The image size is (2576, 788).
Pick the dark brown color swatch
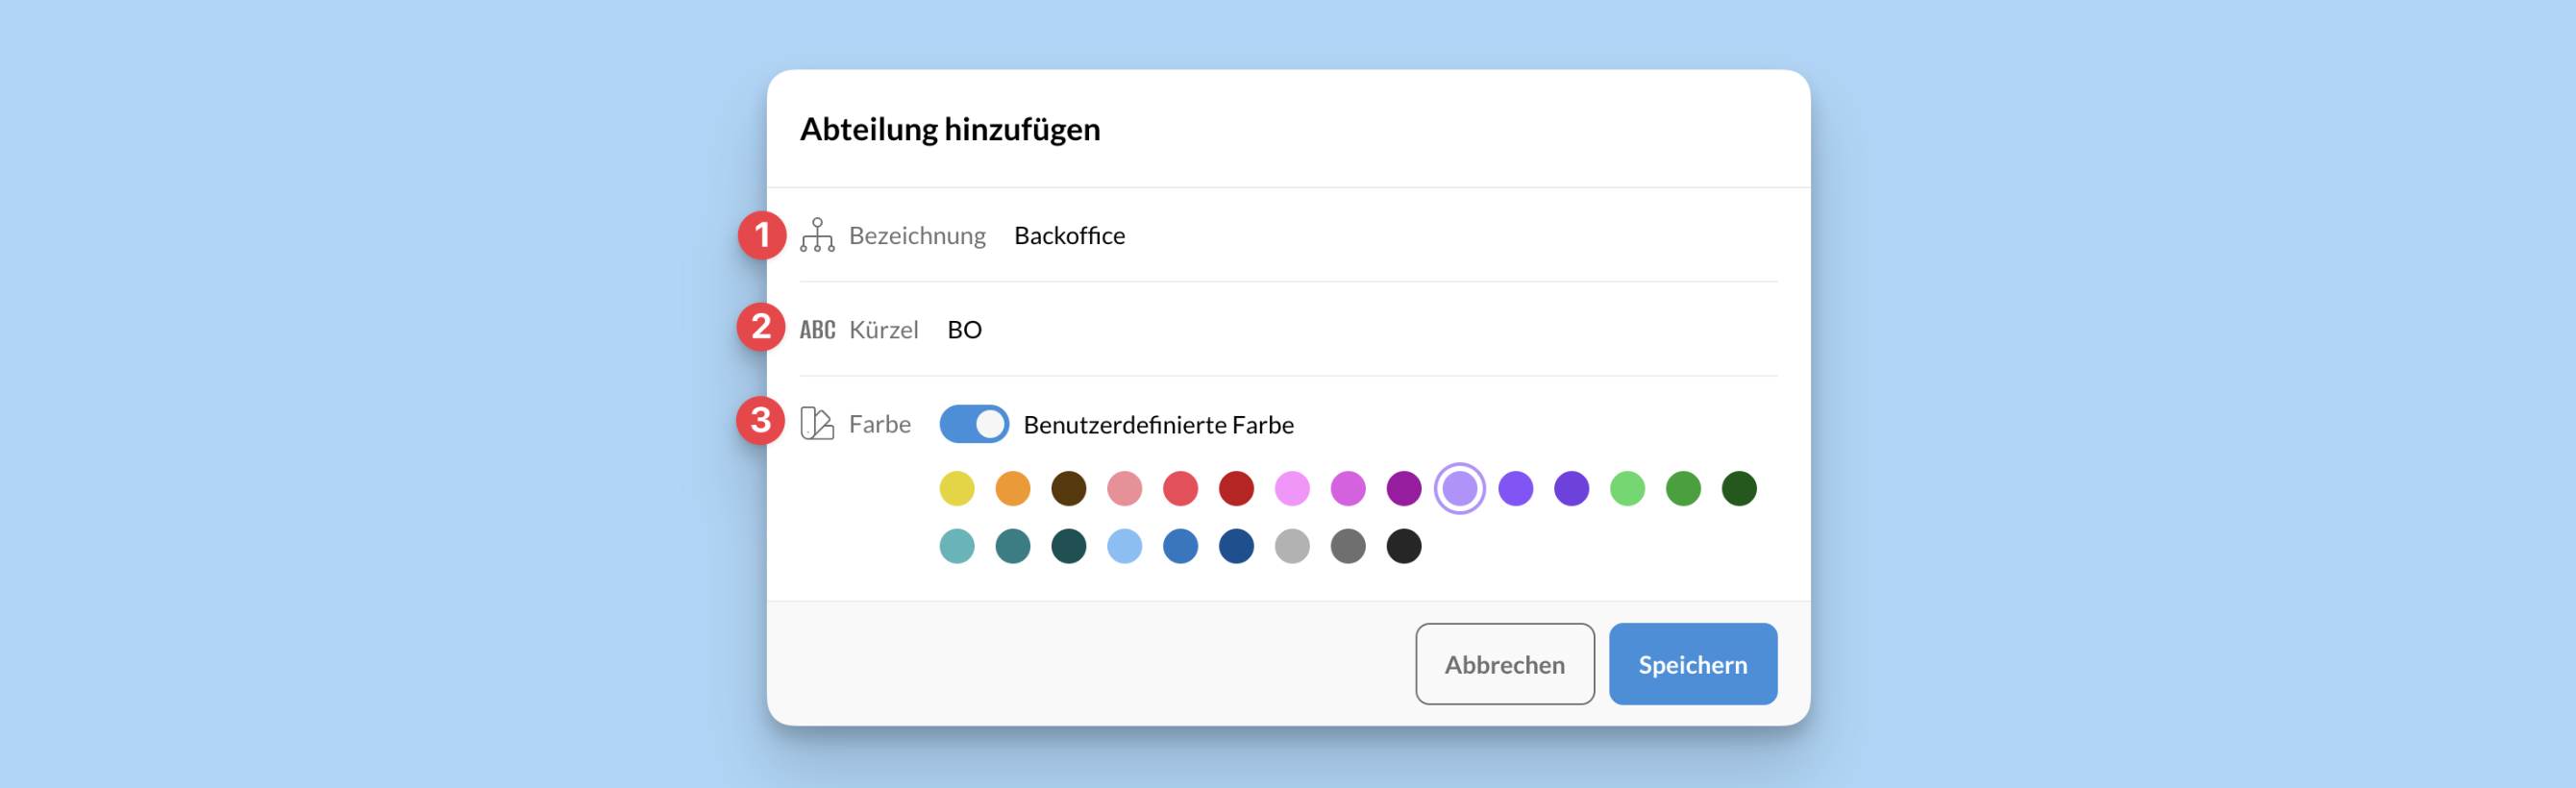click(1069, 489)
